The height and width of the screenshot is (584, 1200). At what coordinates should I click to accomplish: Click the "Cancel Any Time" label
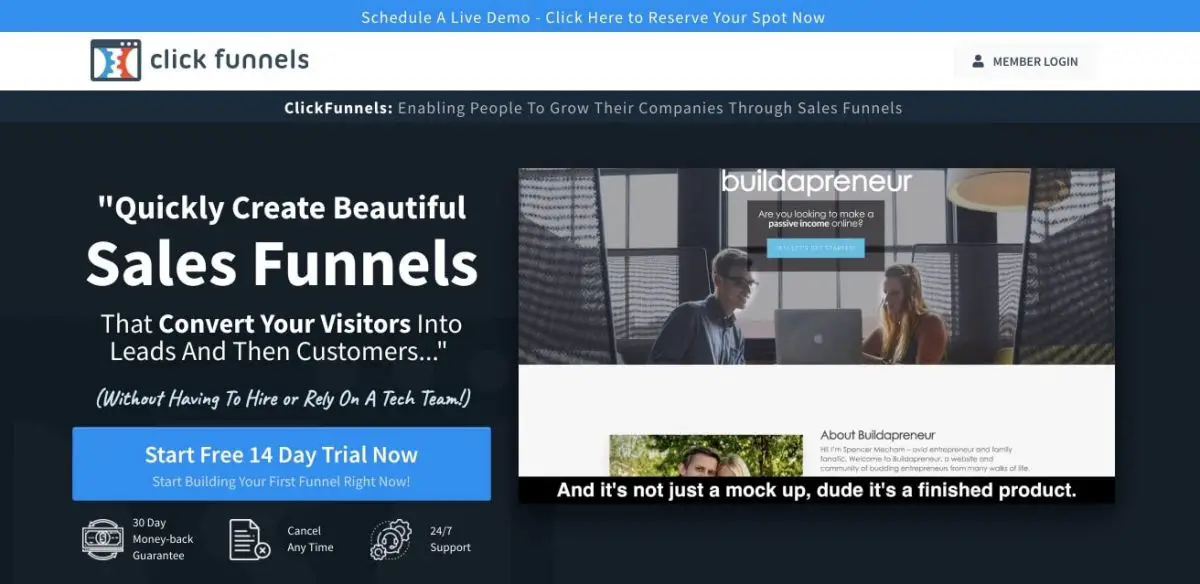310,539
